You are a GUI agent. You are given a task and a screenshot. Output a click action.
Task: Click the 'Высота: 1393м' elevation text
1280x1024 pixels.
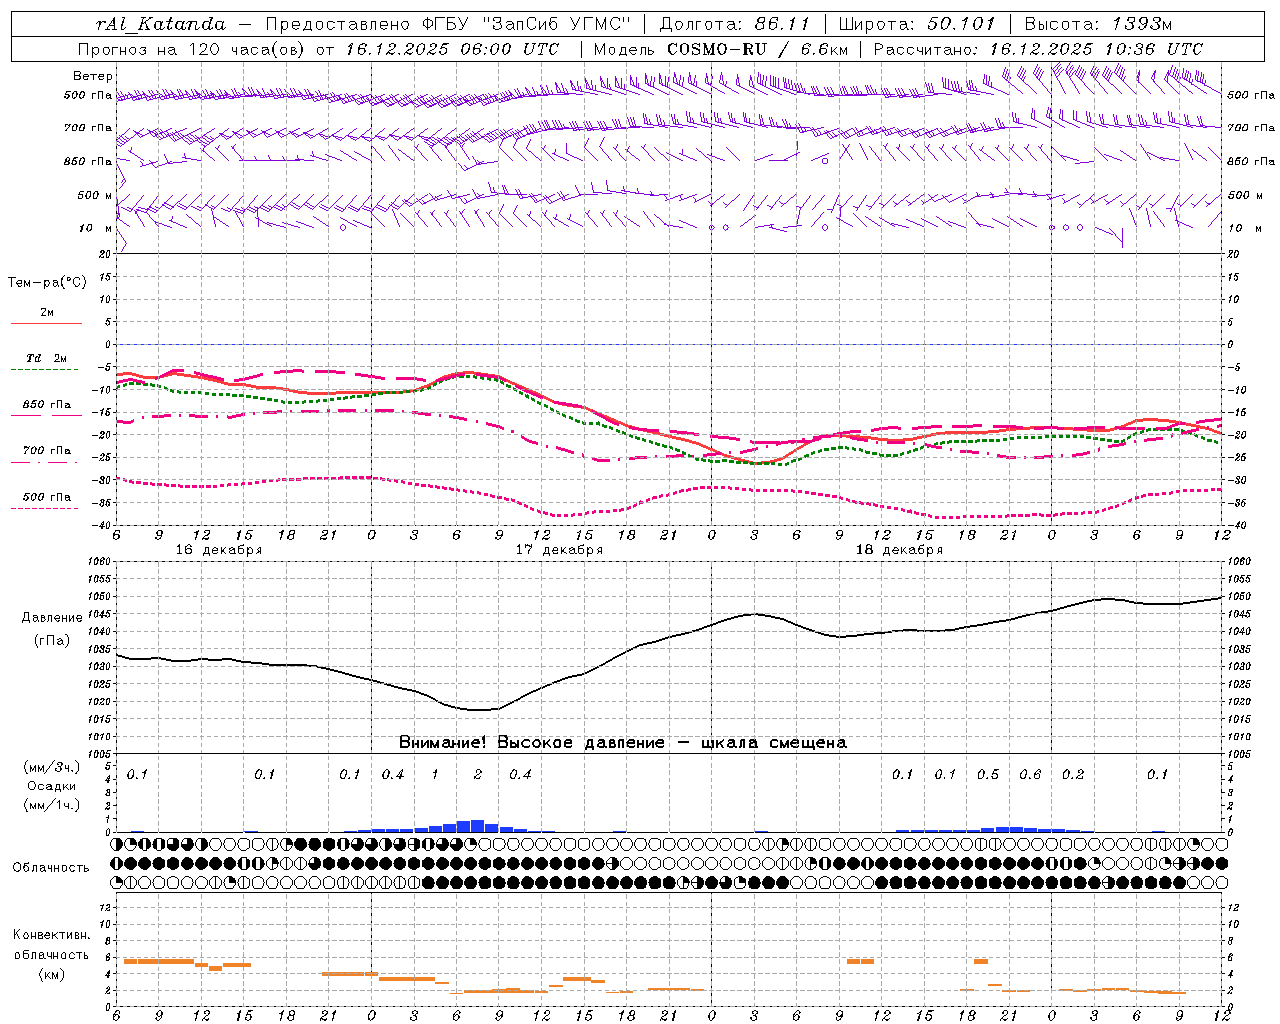point(1098,23)
